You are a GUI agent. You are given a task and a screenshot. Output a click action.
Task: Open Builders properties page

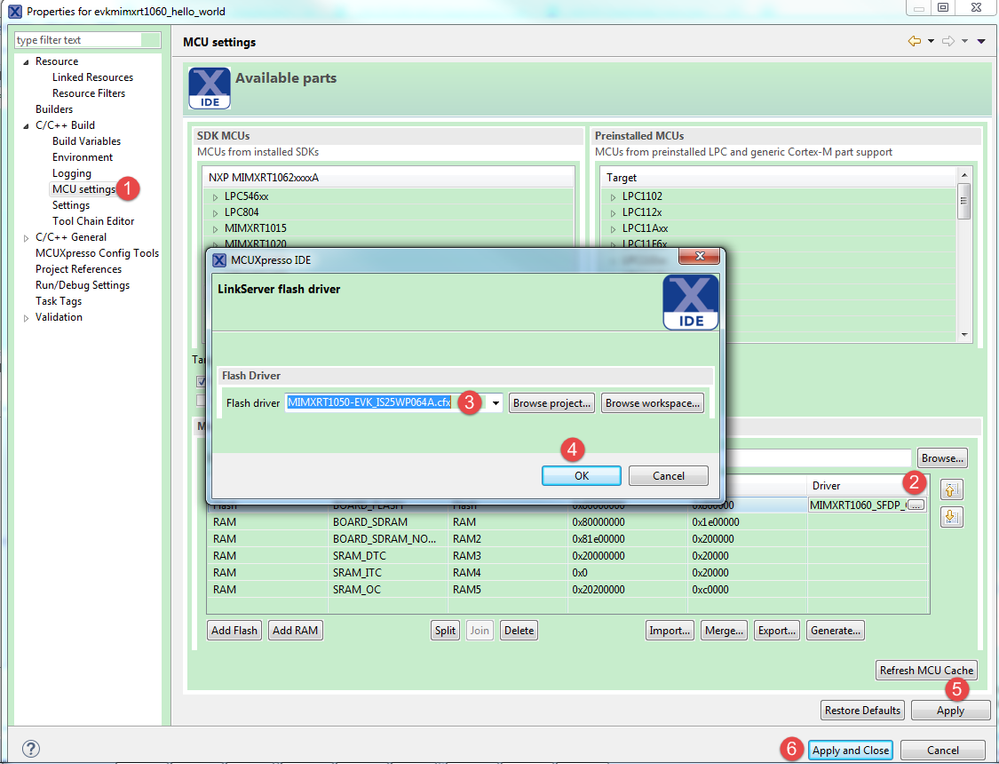54,109
